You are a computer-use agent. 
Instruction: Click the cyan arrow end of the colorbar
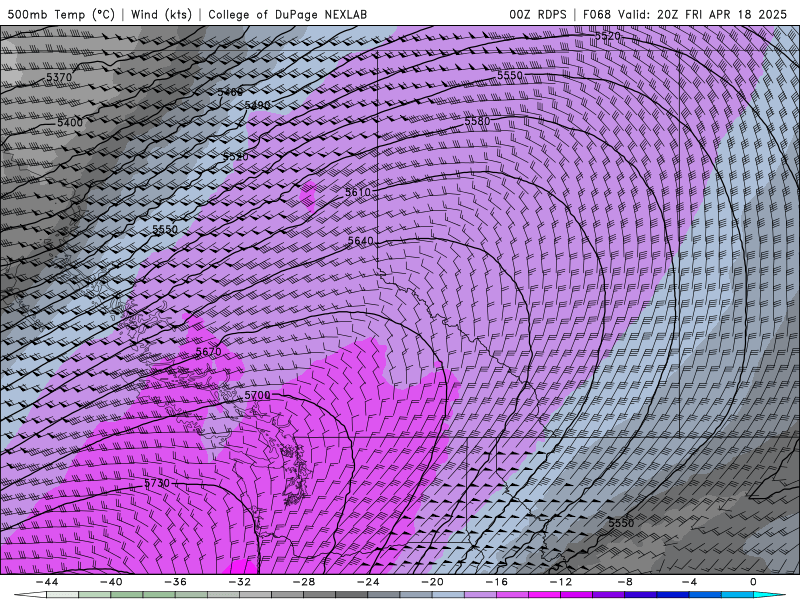(769, 595)
